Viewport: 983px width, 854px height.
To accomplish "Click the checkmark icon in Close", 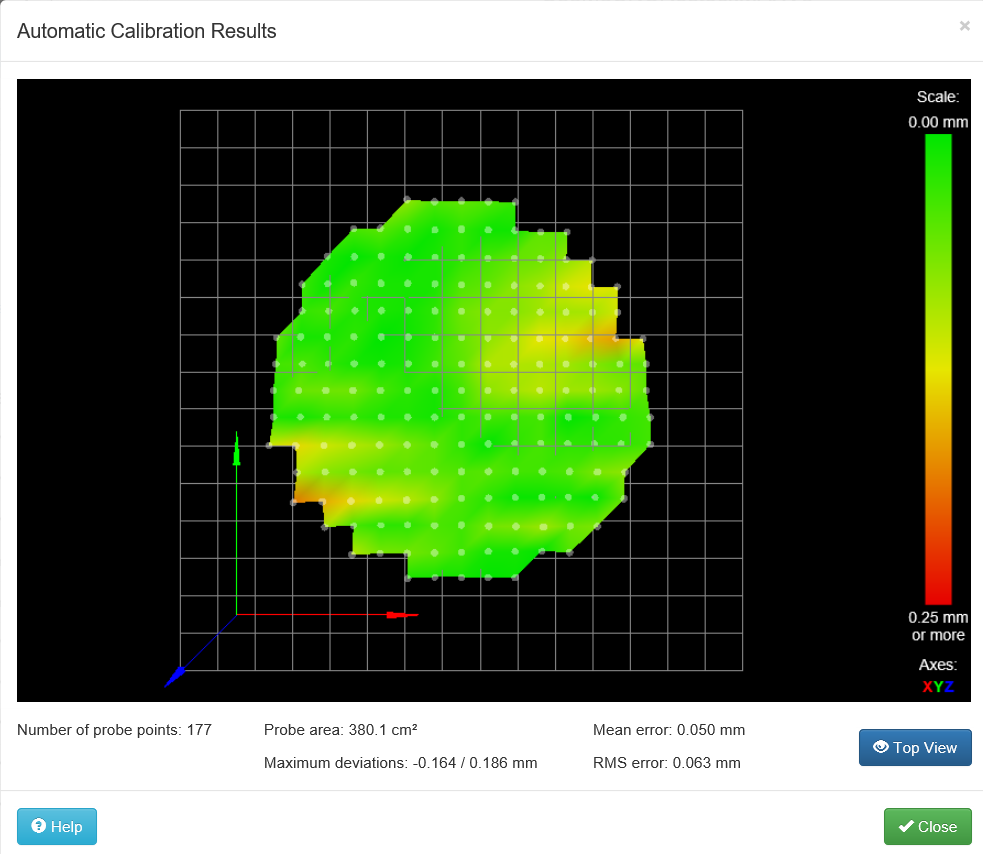I will [x=905, y=826].
